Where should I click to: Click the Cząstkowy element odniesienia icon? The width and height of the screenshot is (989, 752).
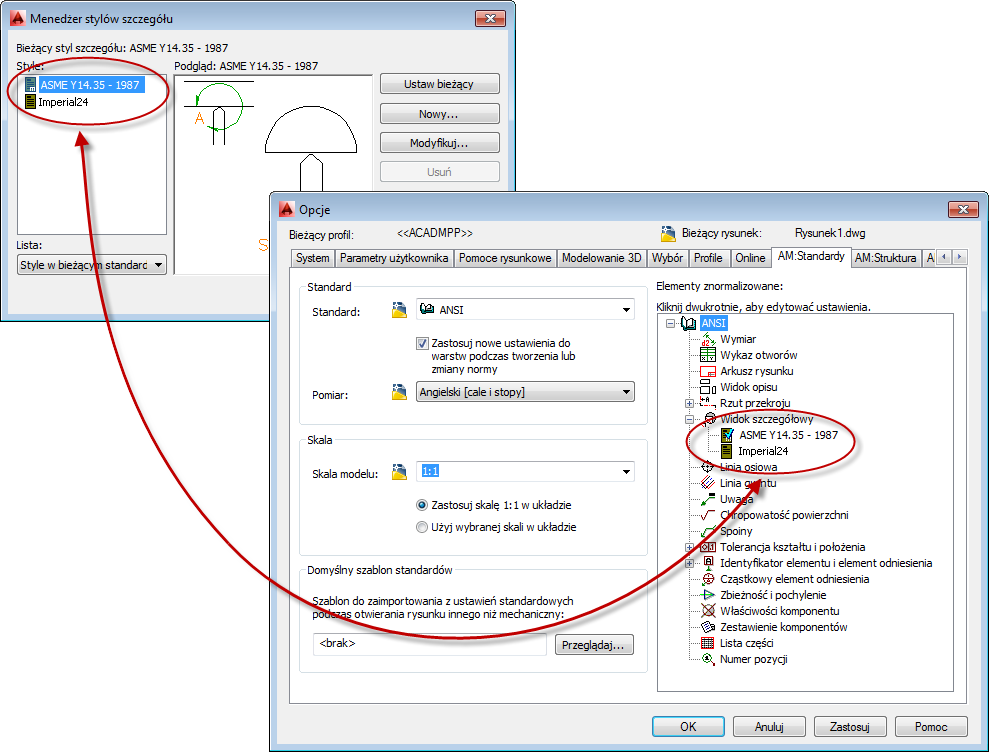click(x=708, y=579)
